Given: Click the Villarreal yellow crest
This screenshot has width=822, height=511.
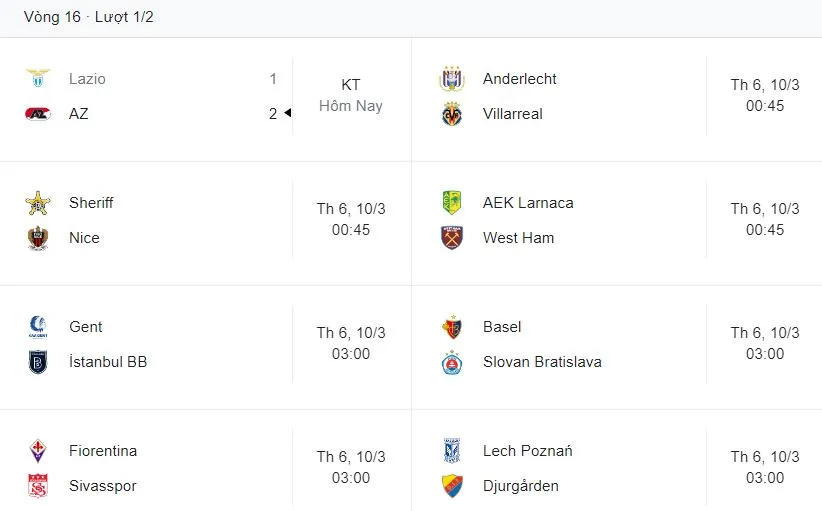Looking at the screenshot, I should click(452, 114).
